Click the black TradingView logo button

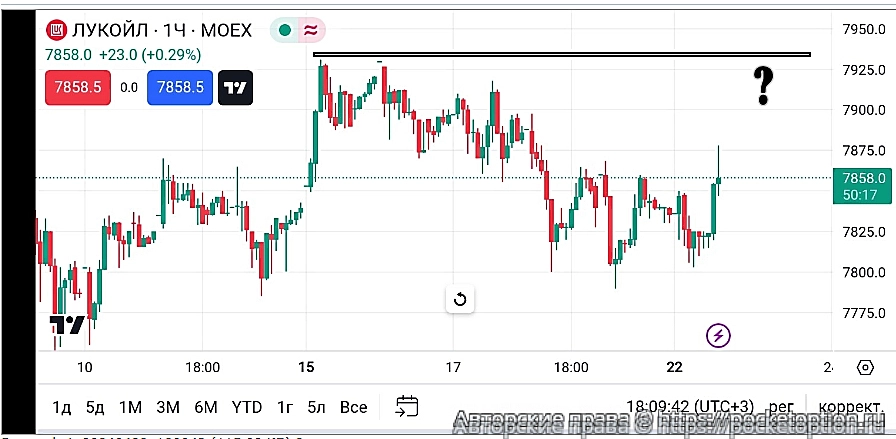coord(236,88)
